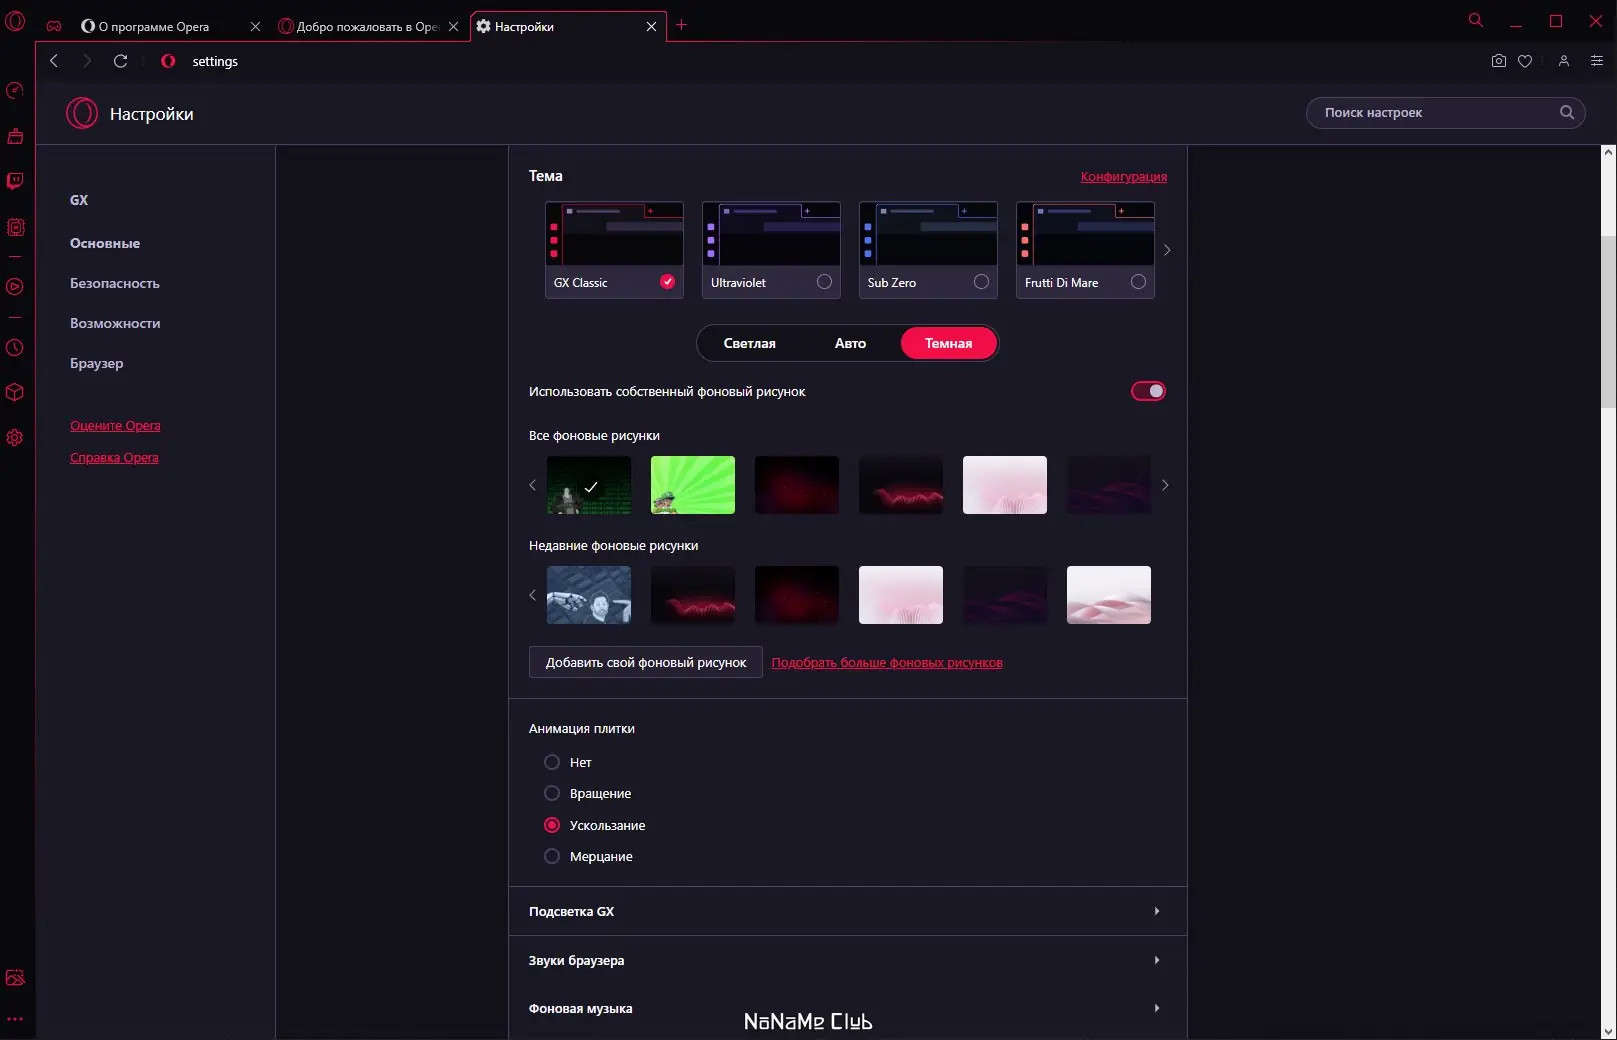
Task: Pick the green cartoon wallpaper thumbnail
Action: (x=693, y=485)
